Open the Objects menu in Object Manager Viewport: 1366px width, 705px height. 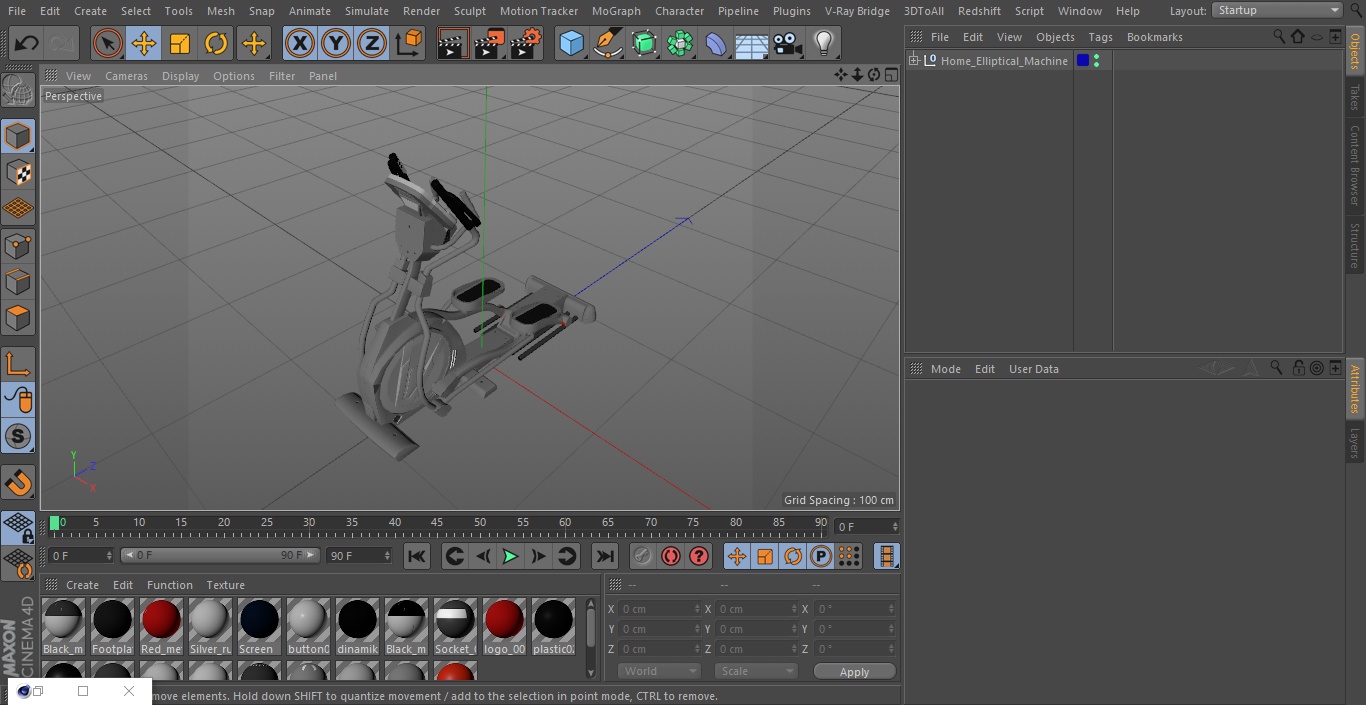pos(1055,37)
